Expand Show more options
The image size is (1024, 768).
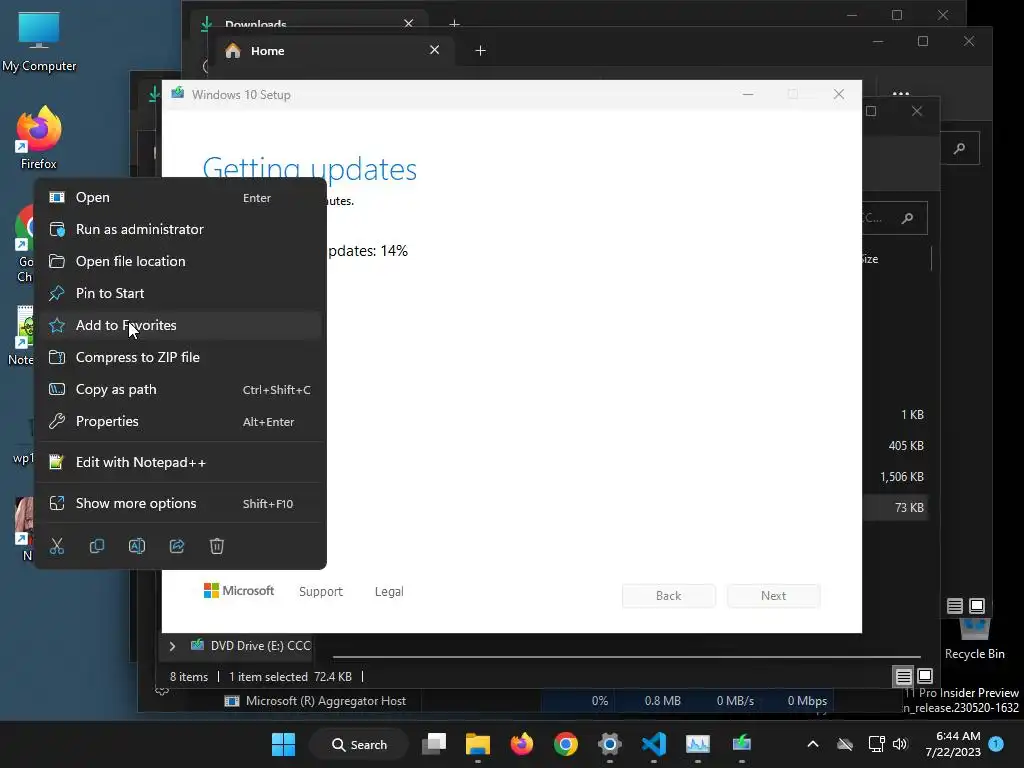click(x=180, y=504)
